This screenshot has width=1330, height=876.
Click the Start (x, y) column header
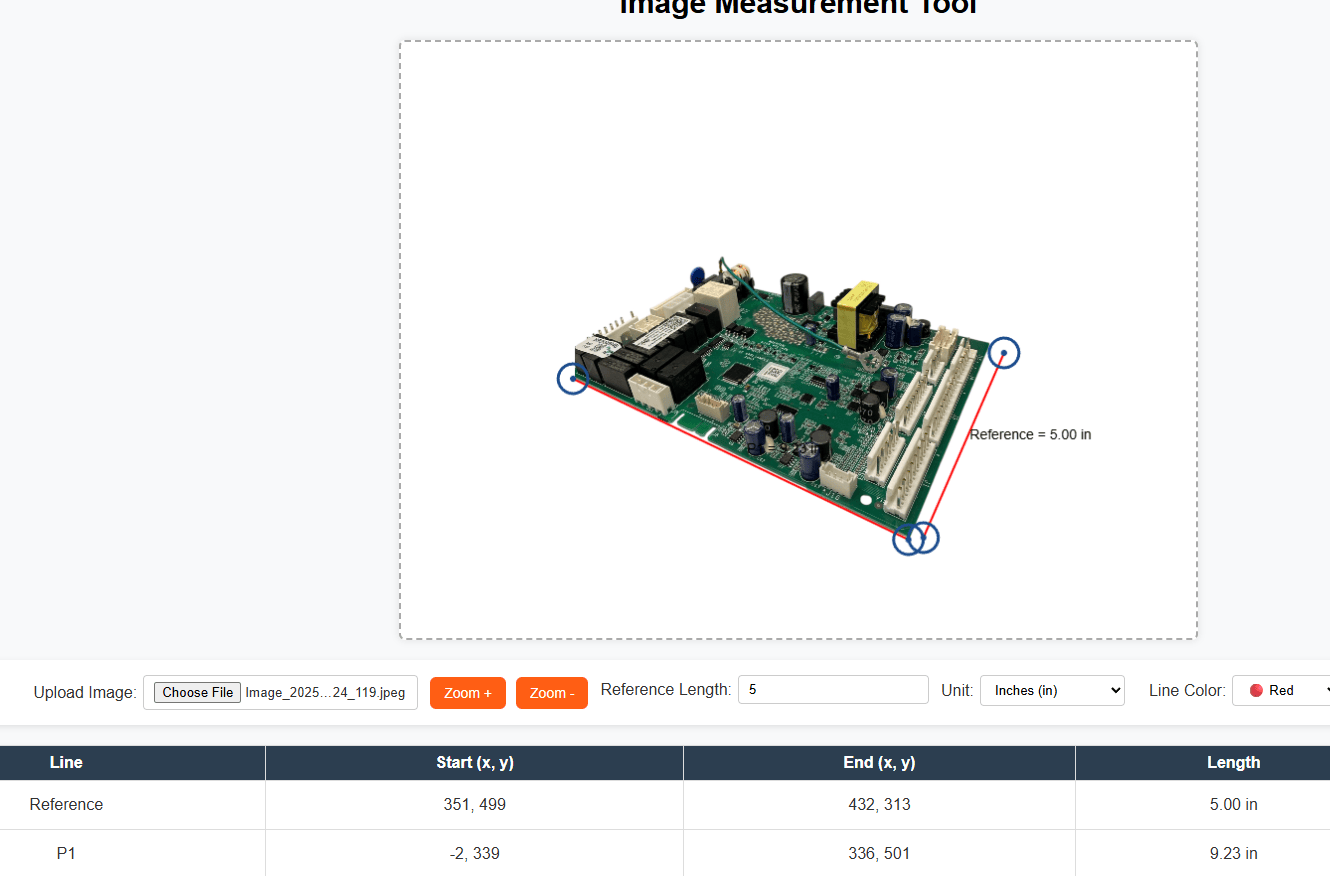(474, 762)
